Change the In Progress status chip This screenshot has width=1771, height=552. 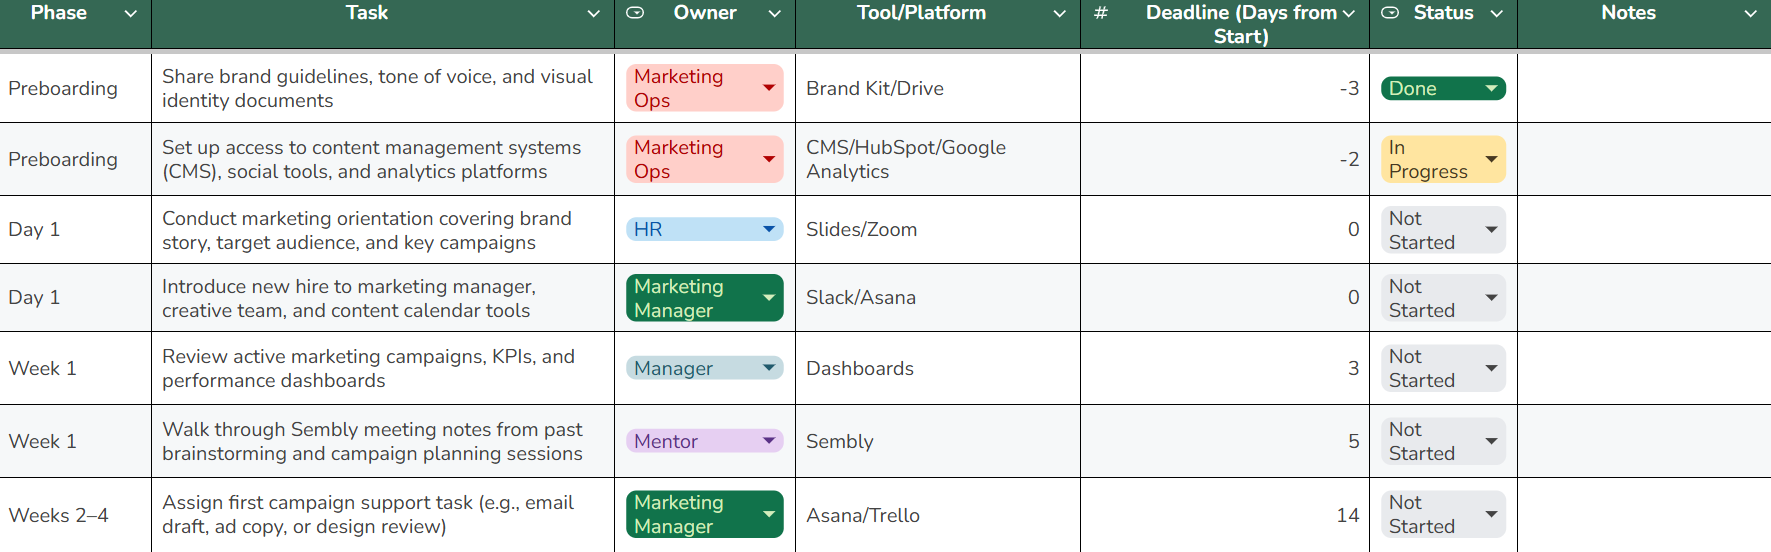pos(1442,159)
